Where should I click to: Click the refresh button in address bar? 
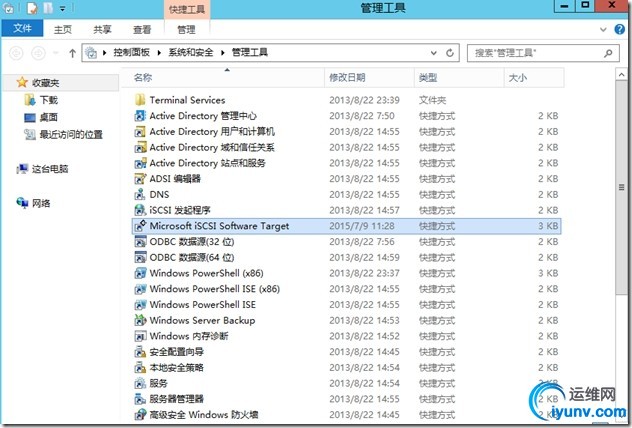coord(450,53)
